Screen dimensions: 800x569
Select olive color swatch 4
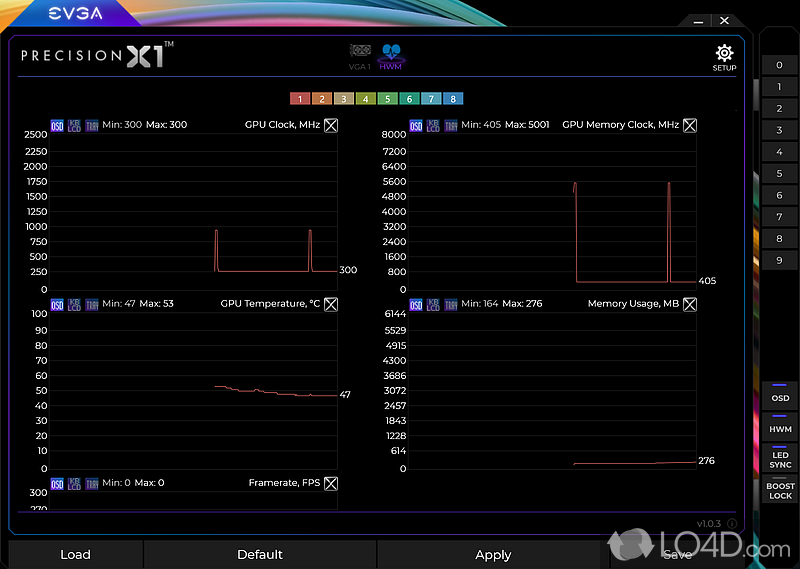coord(366,98)
